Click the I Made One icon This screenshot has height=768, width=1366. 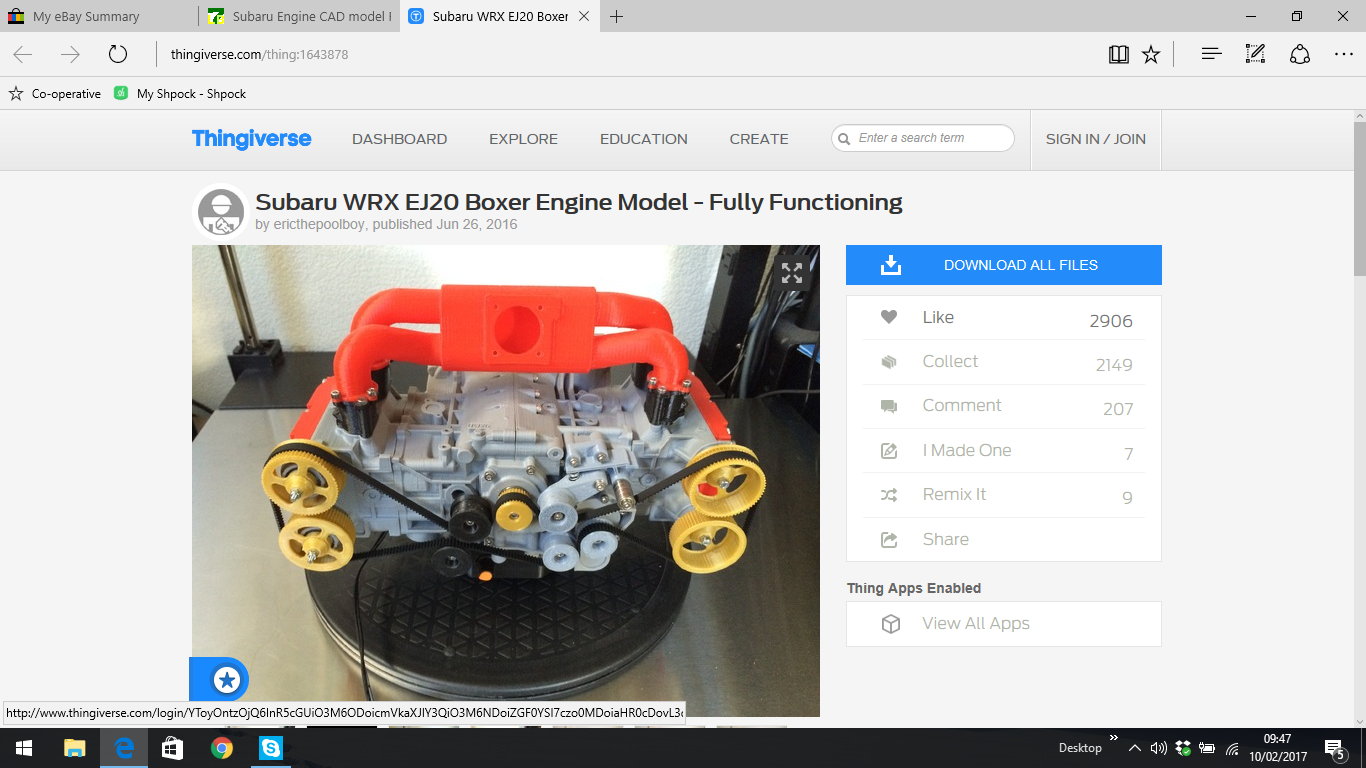(x=888, y=451)
